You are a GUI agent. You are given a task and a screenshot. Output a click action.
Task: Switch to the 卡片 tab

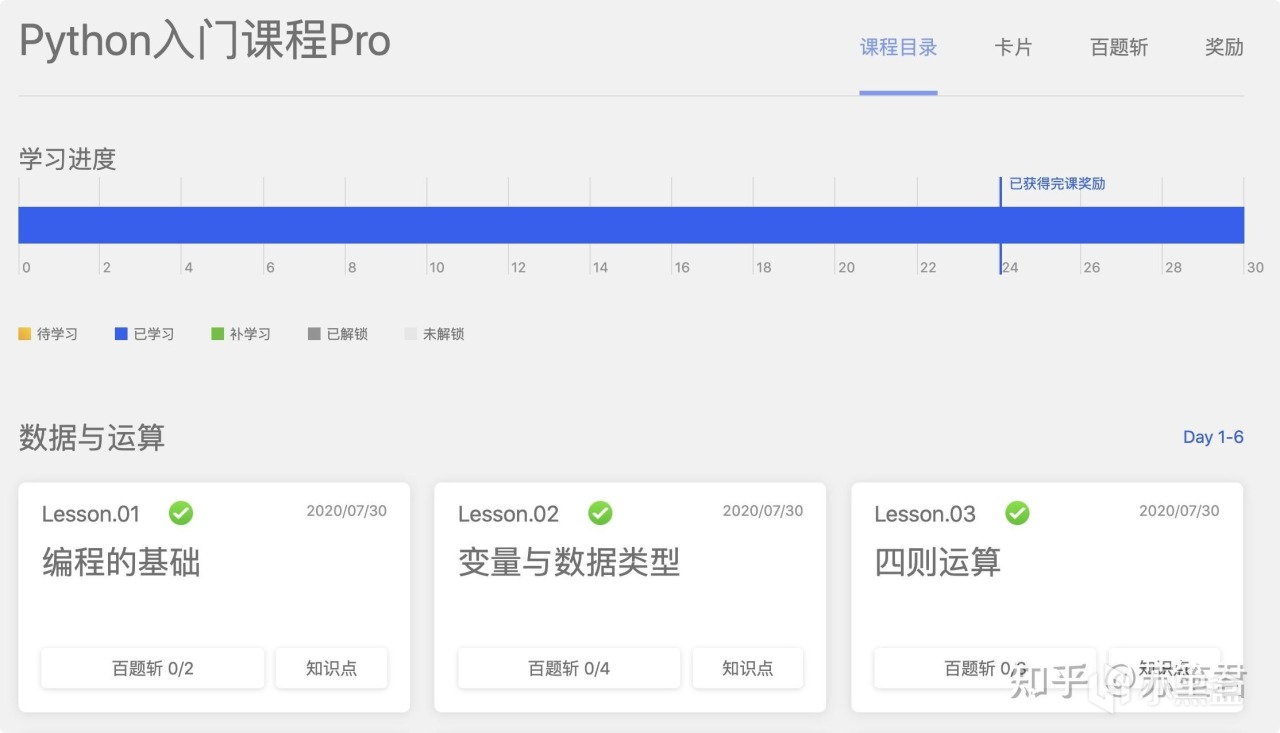coord(1013,47)
